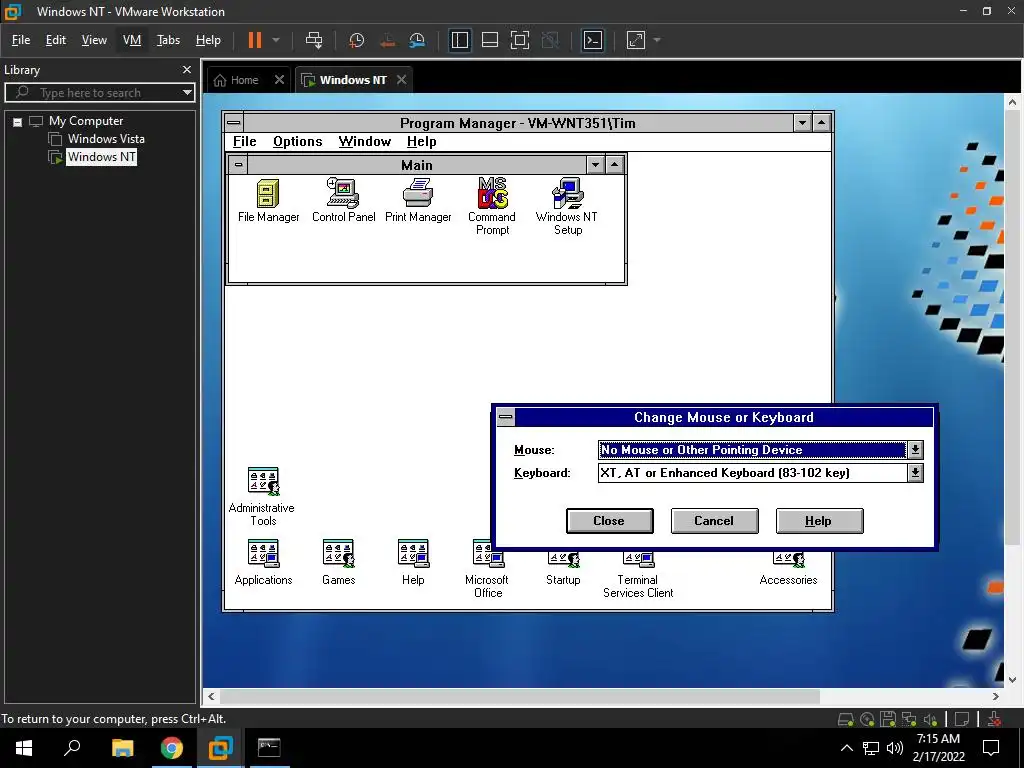Click the CD/DVD drive status icon

867,719
